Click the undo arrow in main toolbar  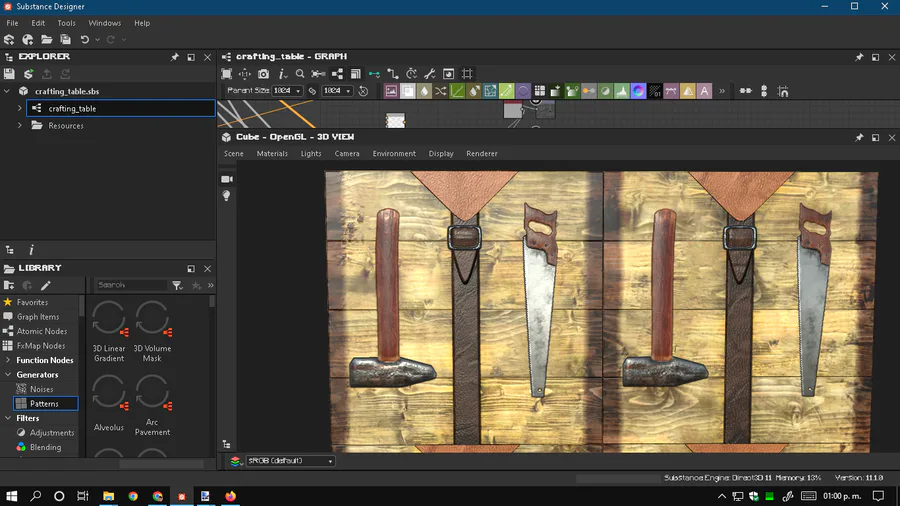click(85, 40)
